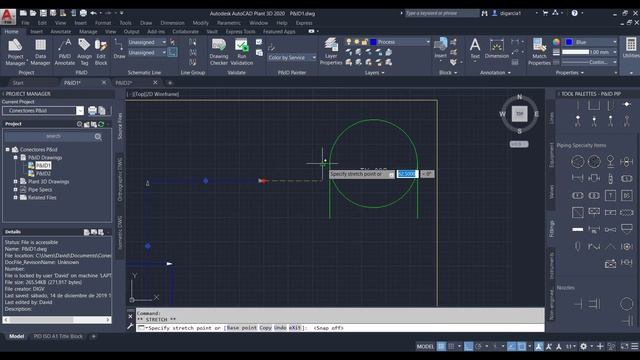The image size is (640, 360).
Task: Click the Assign Tag tool
Action: coord(84,52)
